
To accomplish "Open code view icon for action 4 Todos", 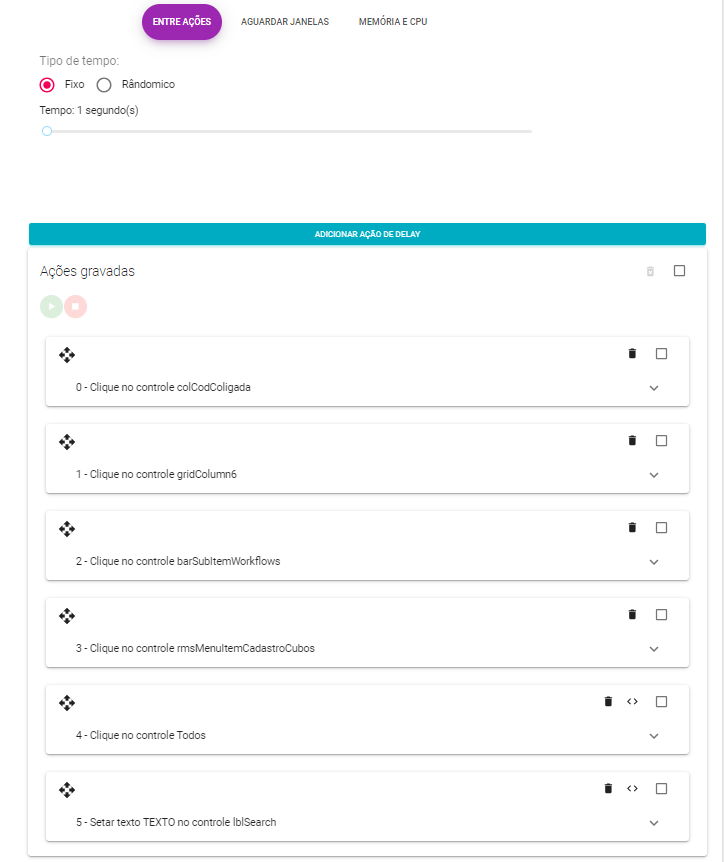I will (632, 702).
